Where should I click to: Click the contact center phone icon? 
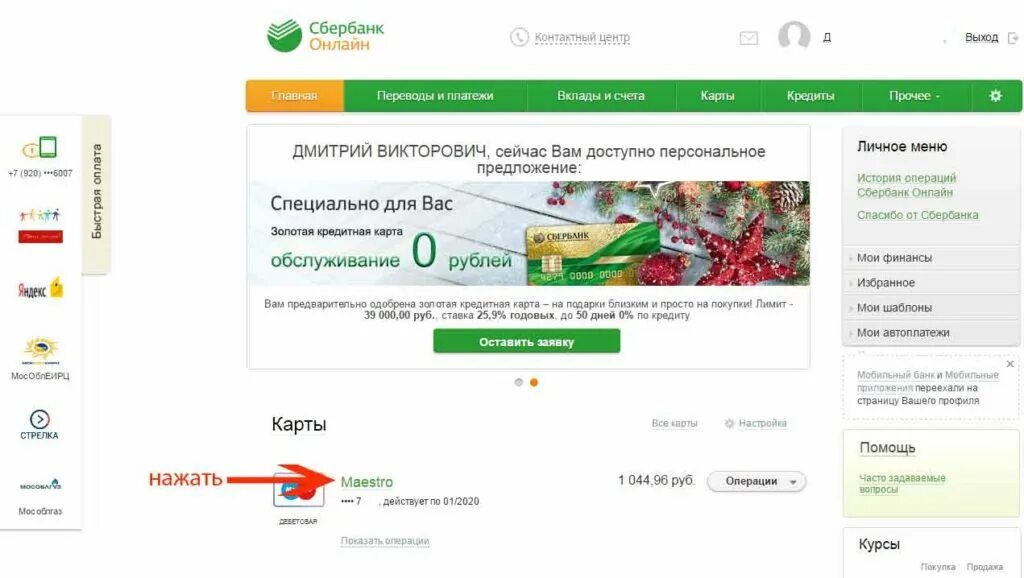point(519,37)
